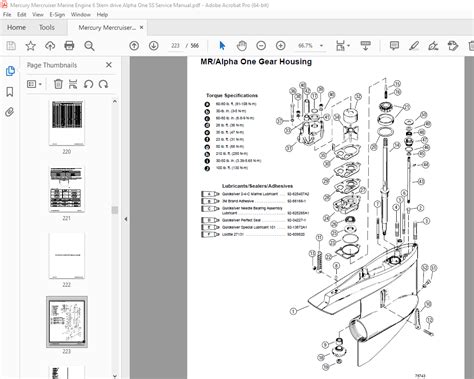
Task: Go to next page arrow
Action: pyautogui.click(x=154, y=46)
